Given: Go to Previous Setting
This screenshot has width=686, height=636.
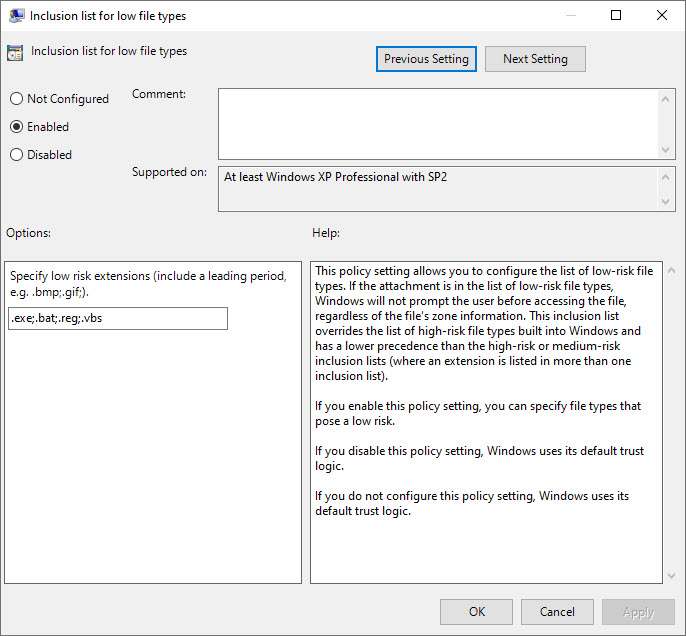Looking at the screenshot, I should coord(426,59).
